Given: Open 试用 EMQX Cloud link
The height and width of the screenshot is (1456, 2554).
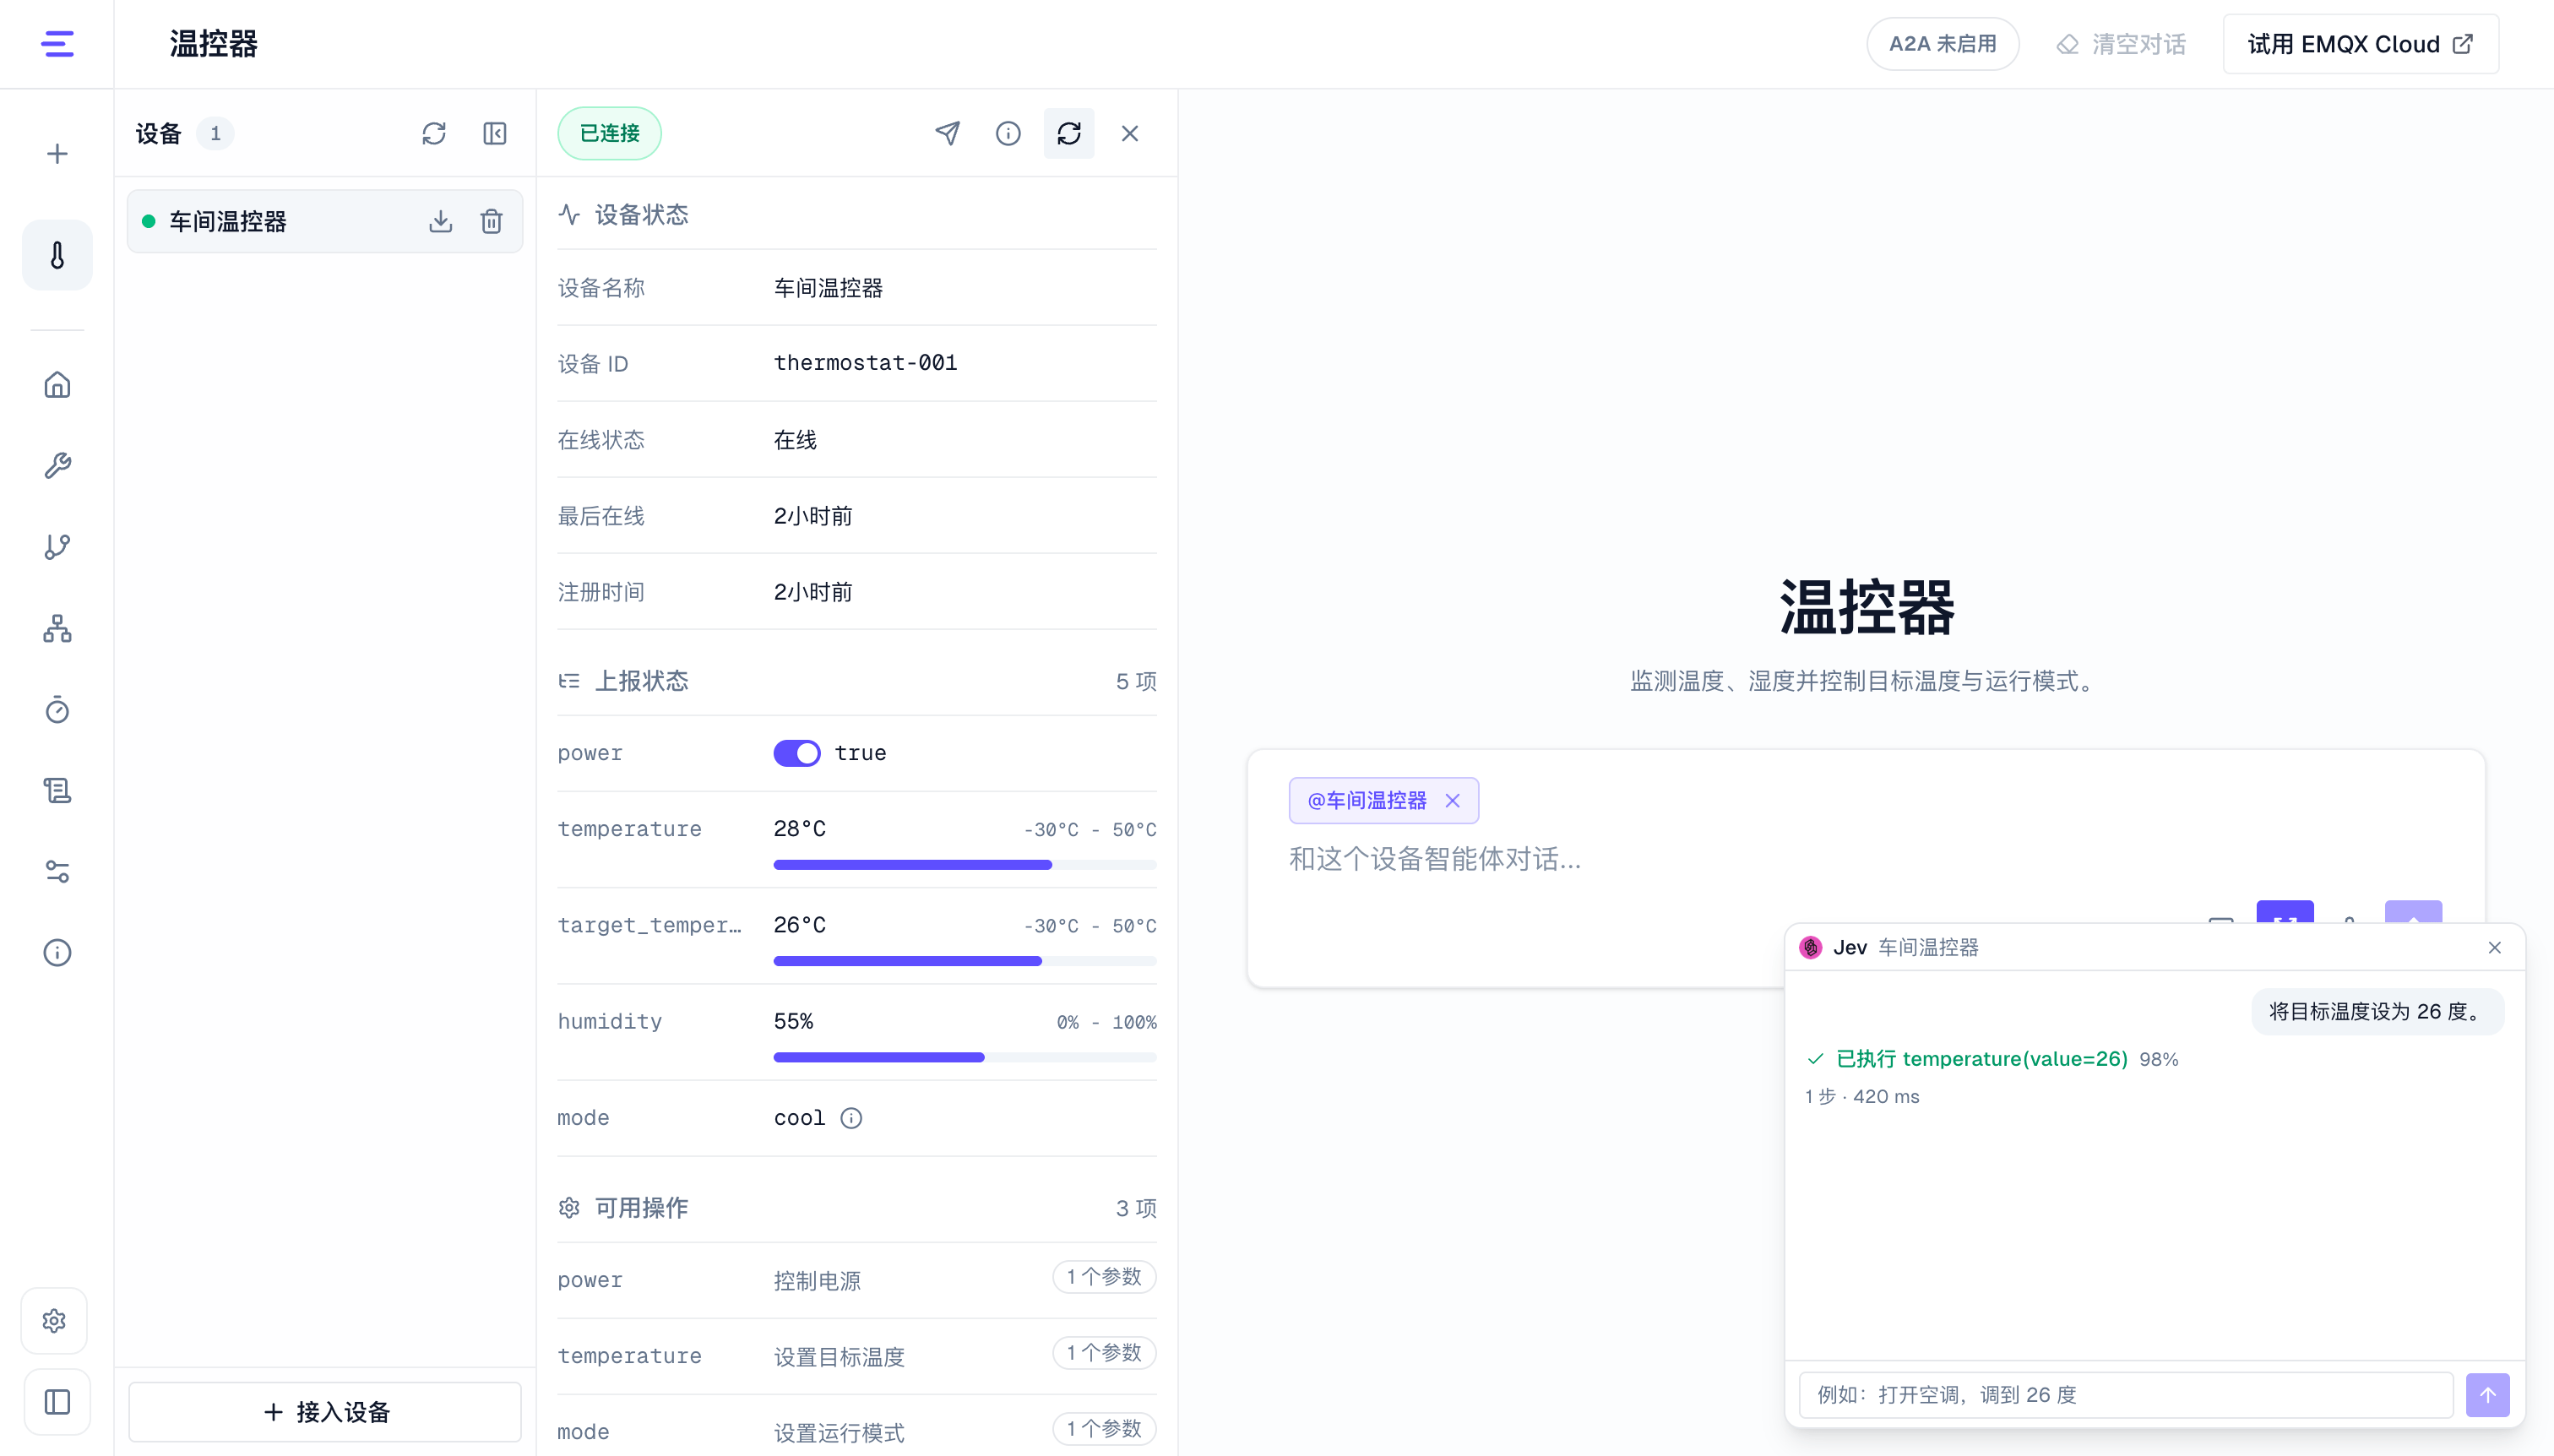Looking at the screenshot, I should (2361, 44).
